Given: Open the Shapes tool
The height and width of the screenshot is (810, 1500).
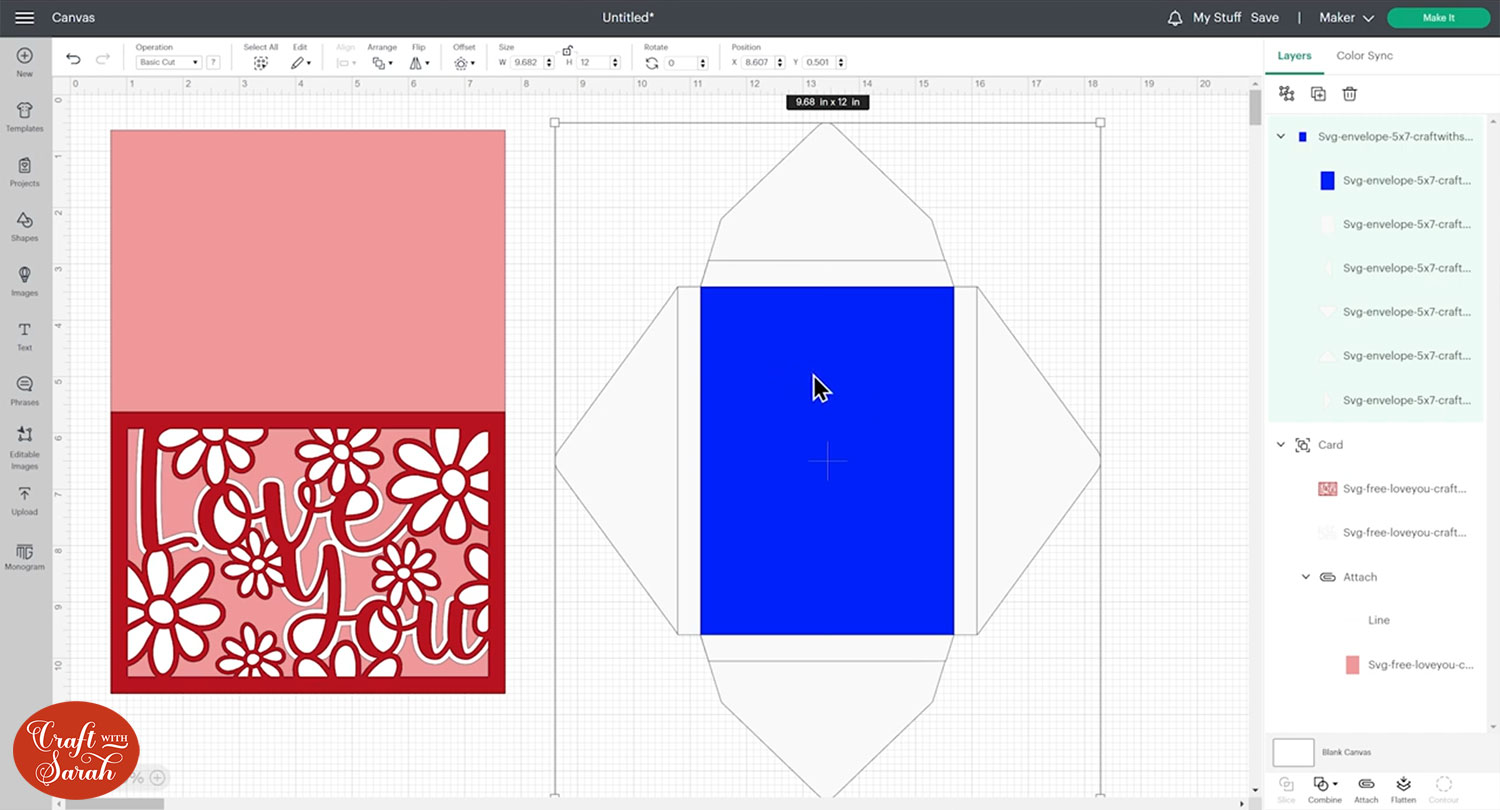Looking at the screenshot, I should tap(25, 226).
